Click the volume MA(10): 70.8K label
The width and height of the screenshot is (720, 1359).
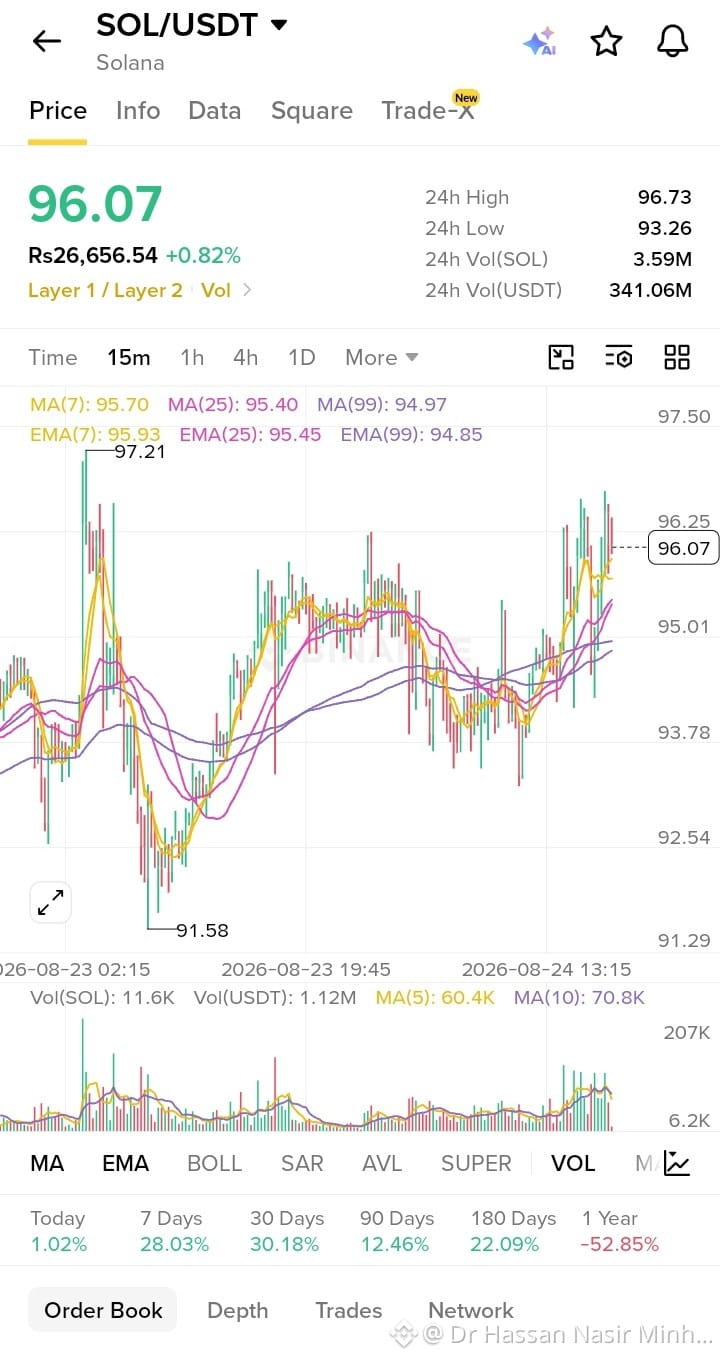579,997
